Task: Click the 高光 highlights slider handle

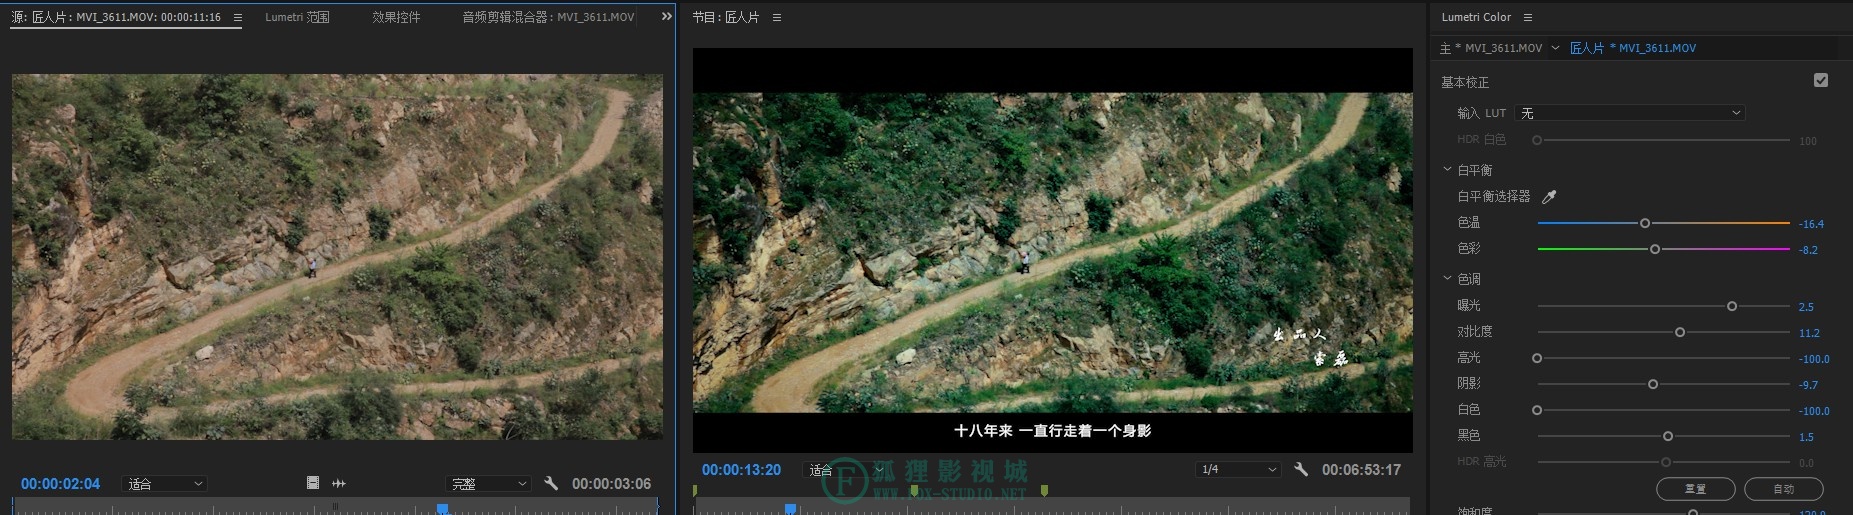Action: pos(1537,358)
